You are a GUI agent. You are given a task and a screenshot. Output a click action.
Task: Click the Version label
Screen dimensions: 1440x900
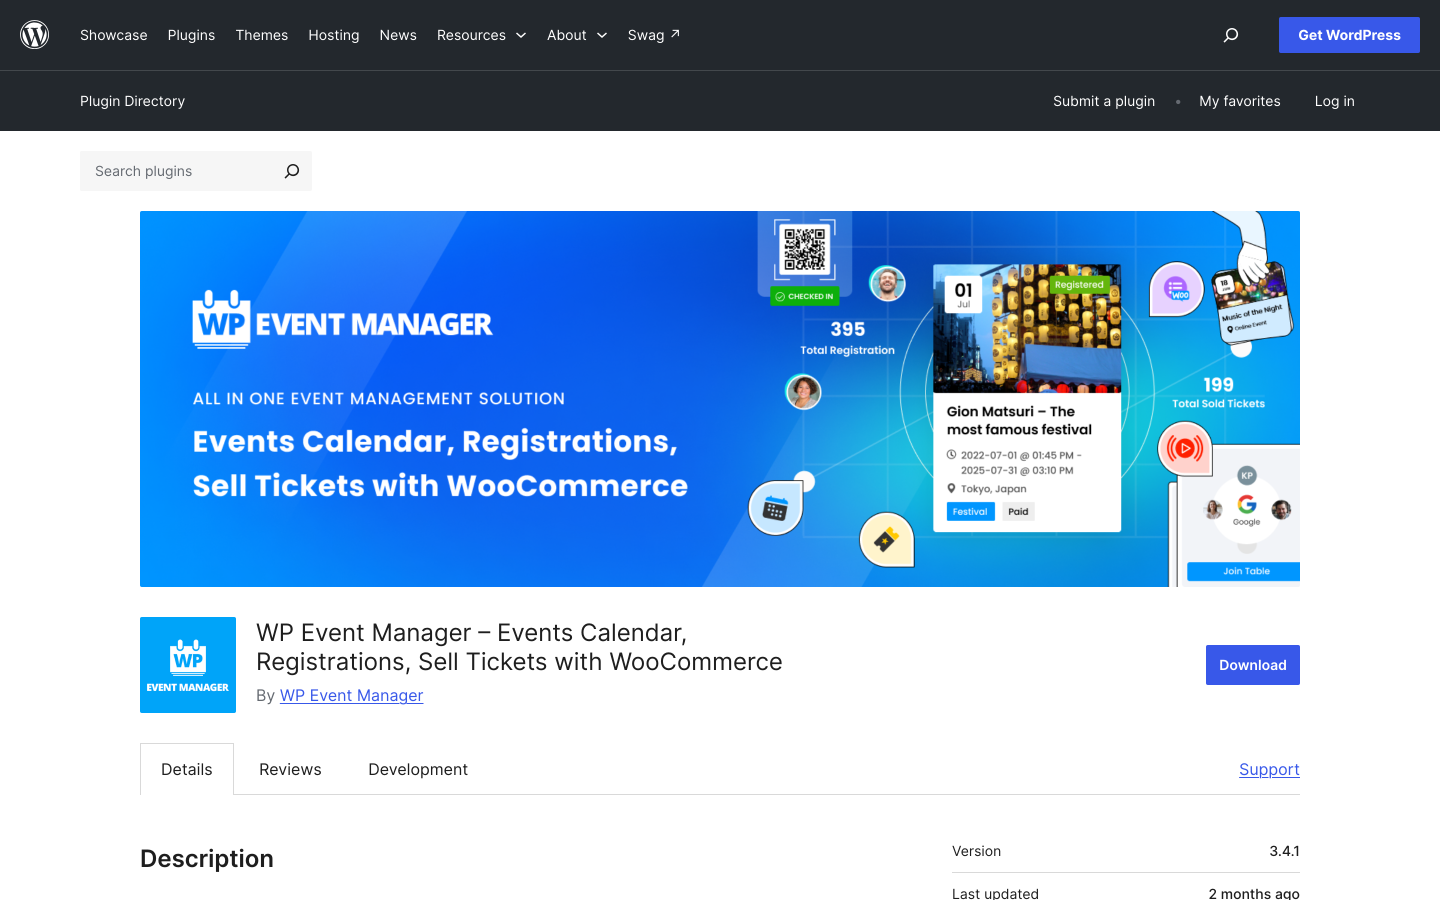[x=976, y=851]
